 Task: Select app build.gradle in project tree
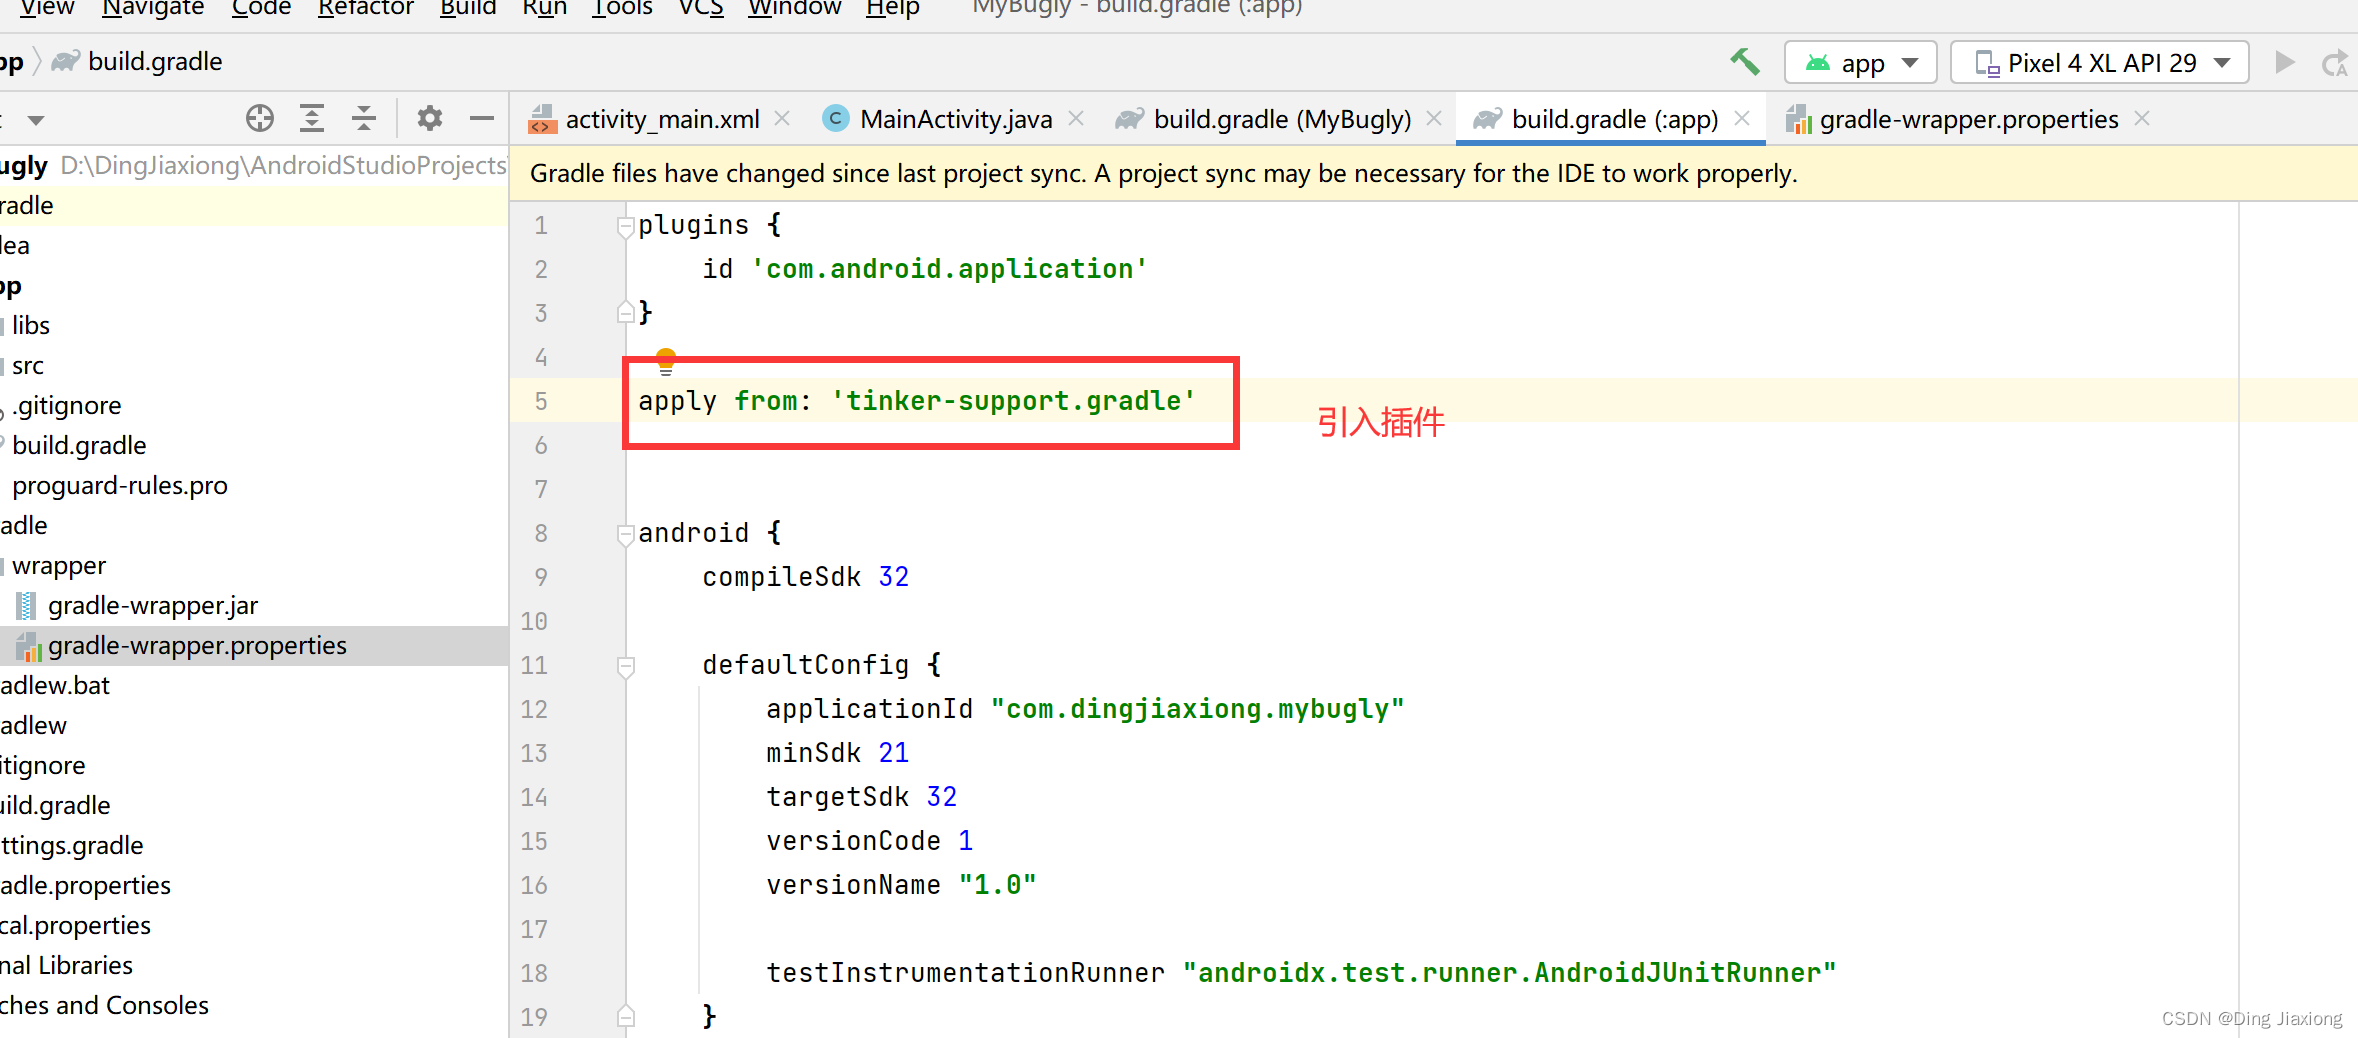tap(79, 446)
